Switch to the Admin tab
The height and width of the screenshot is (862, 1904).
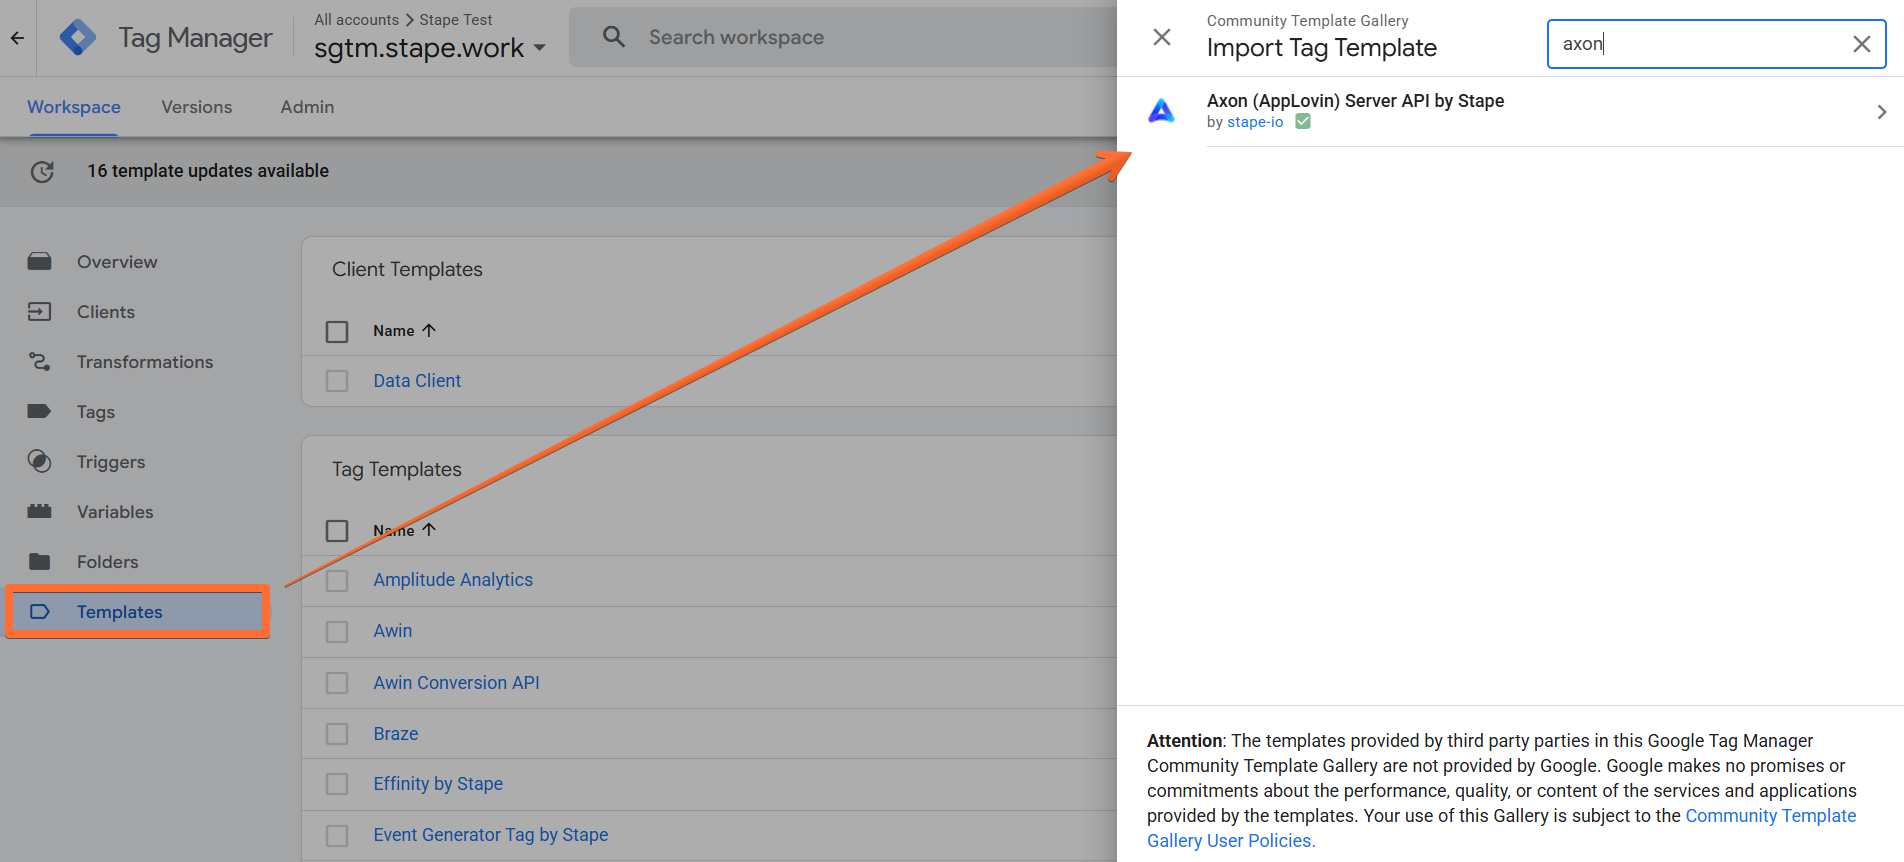(307, 107)
